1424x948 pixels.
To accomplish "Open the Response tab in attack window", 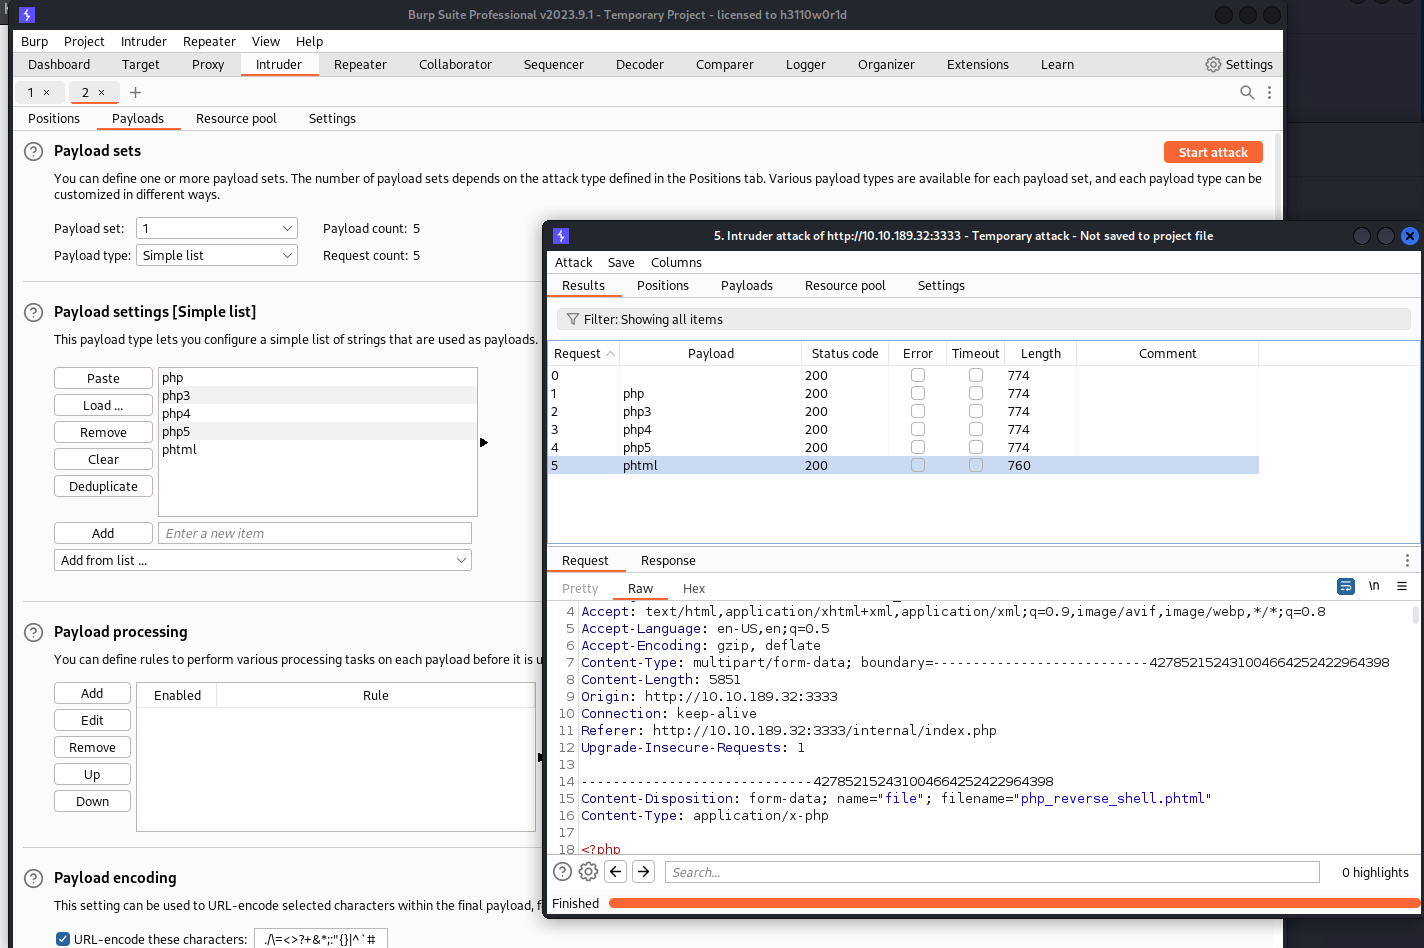I will click(x=668, y=560).
